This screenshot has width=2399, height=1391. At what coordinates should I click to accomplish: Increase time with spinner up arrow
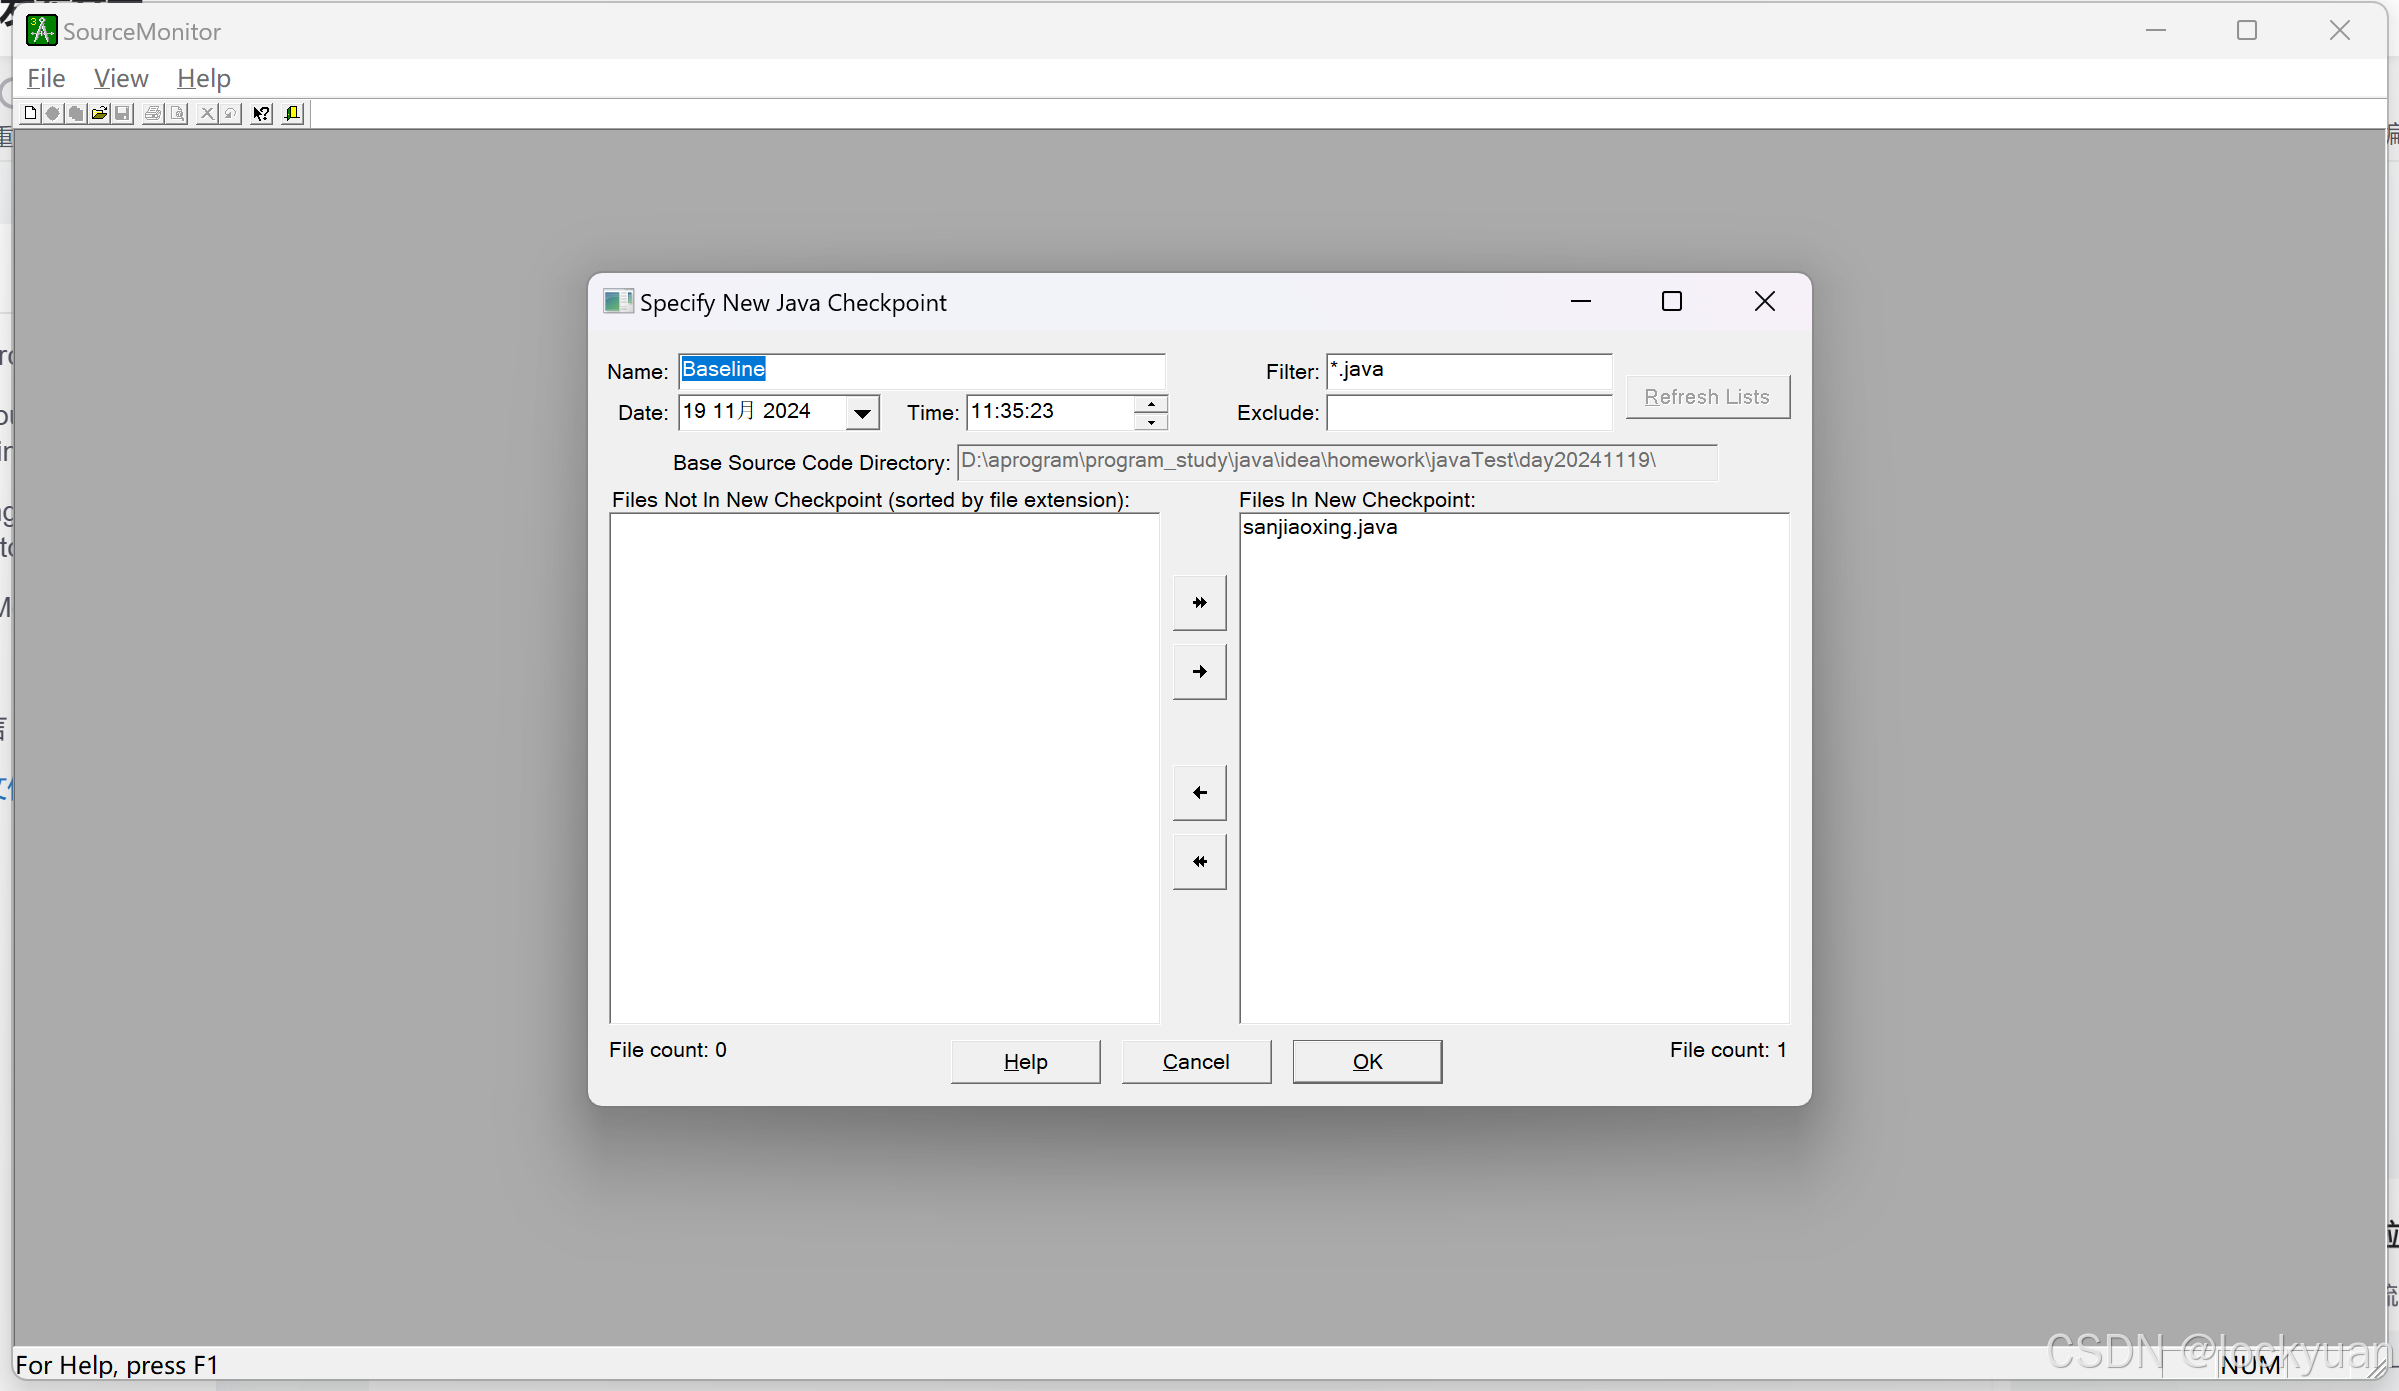click(x=1151, y=403)
